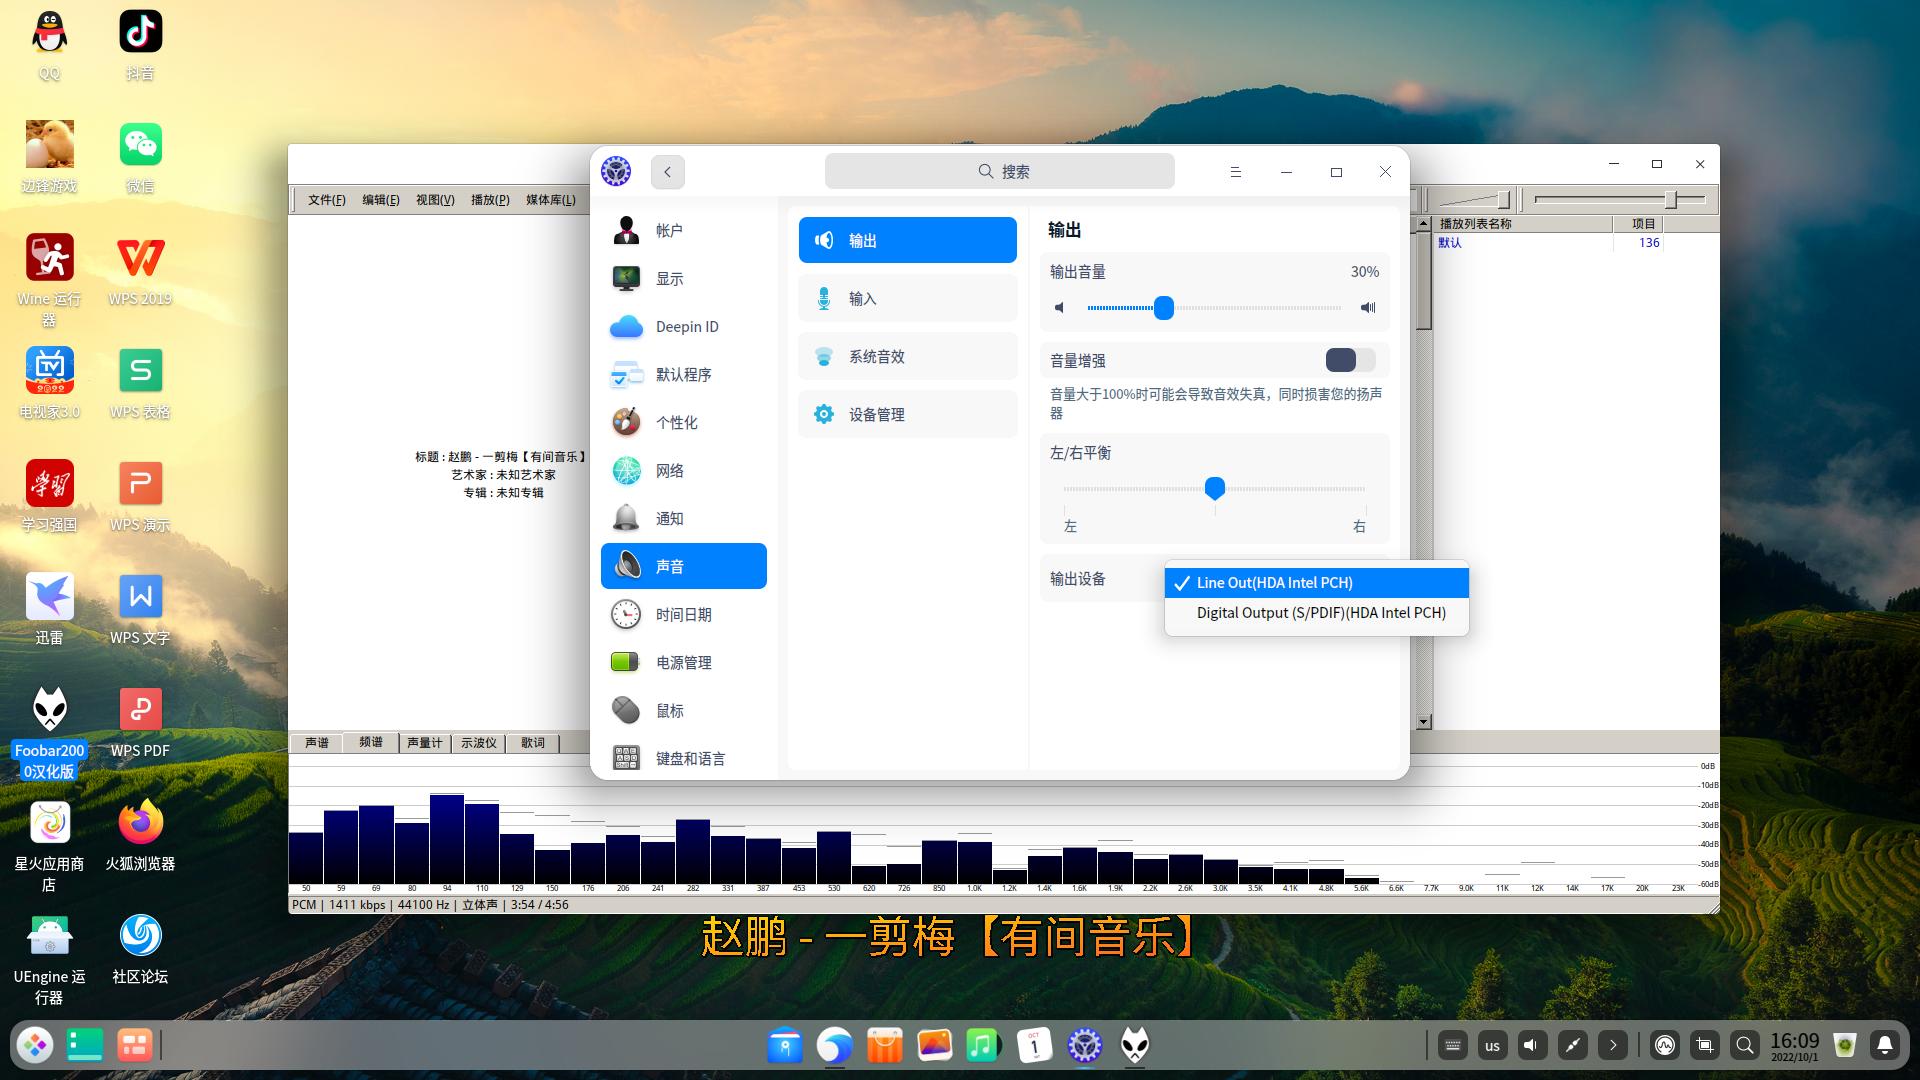Mute output via the speaker icon
This screenshot has height=1080, width=1920.
point(1060,308)
